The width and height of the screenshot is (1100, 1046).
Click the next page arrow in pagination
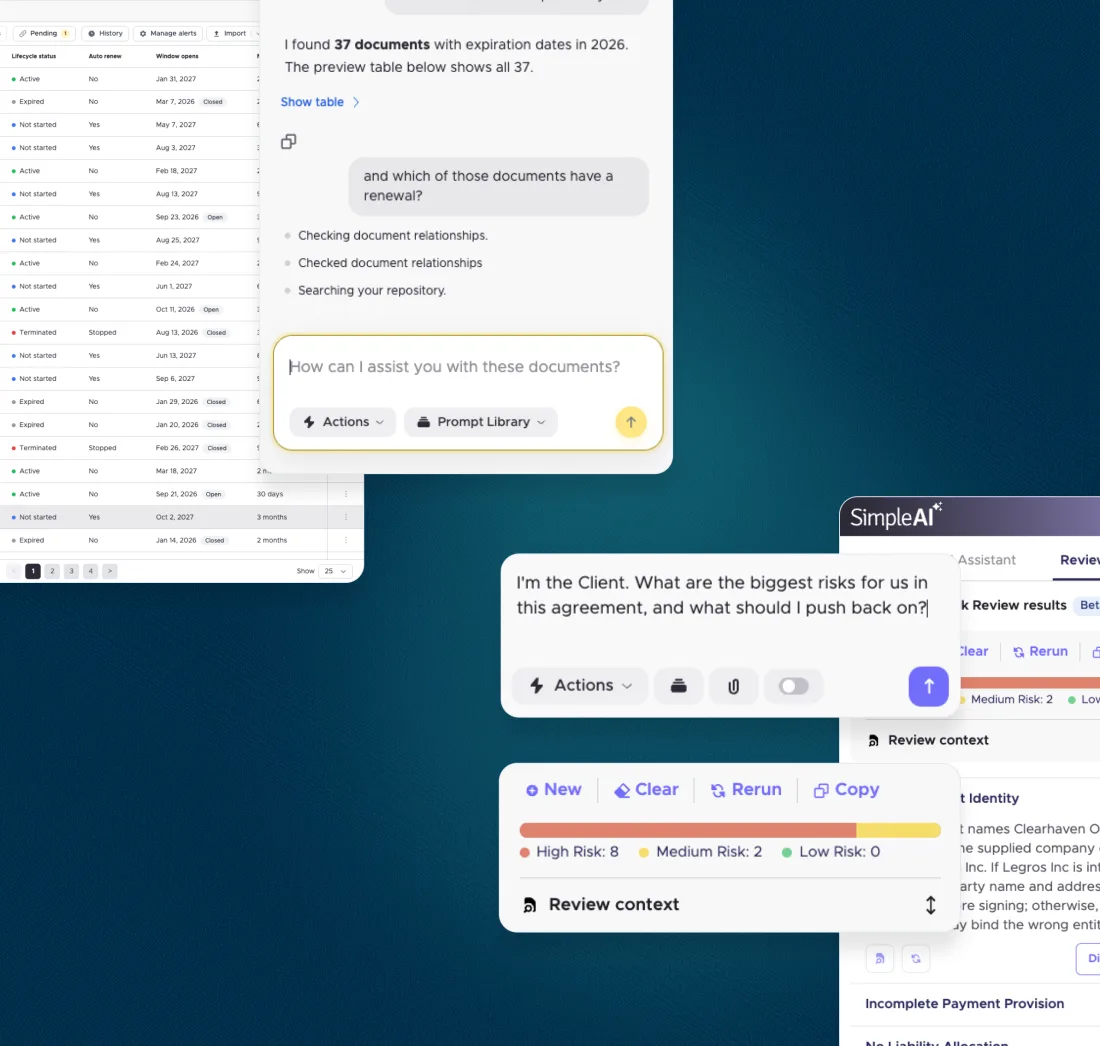pyautogui.click(x=109, y=571)
